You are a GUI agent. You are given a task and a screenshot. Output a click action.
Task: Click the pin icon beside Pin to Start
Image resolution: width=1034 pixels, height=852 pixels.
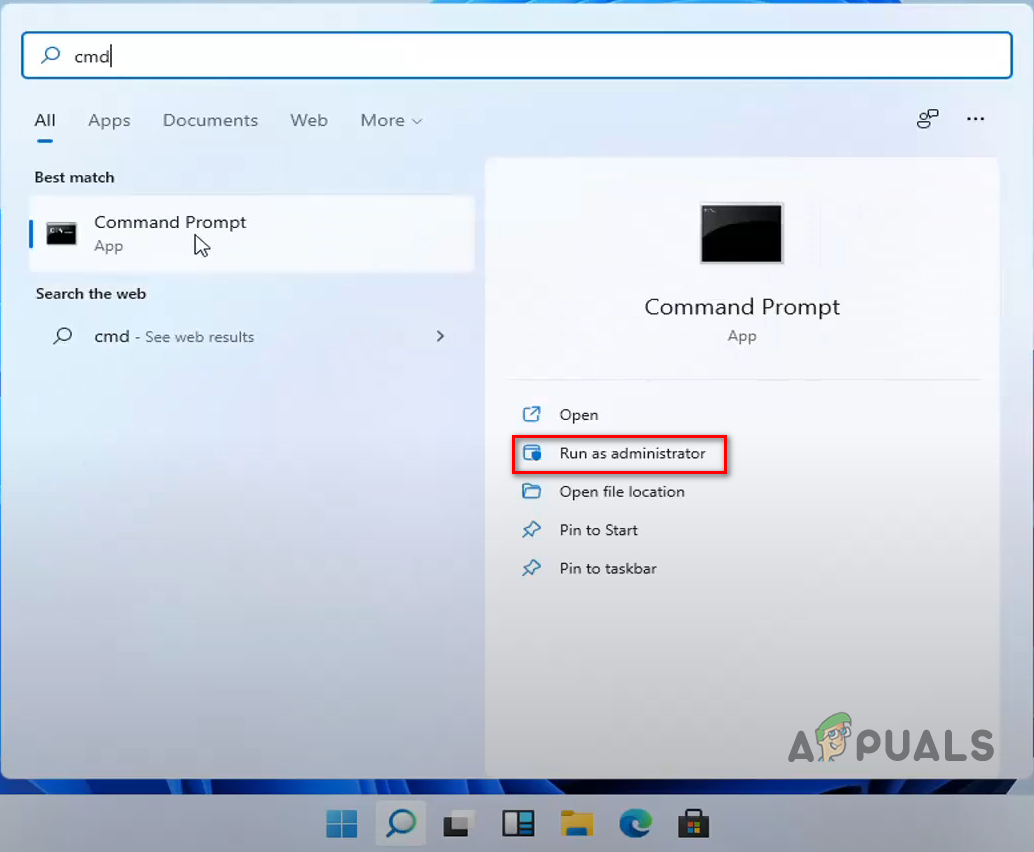(532, 530)
